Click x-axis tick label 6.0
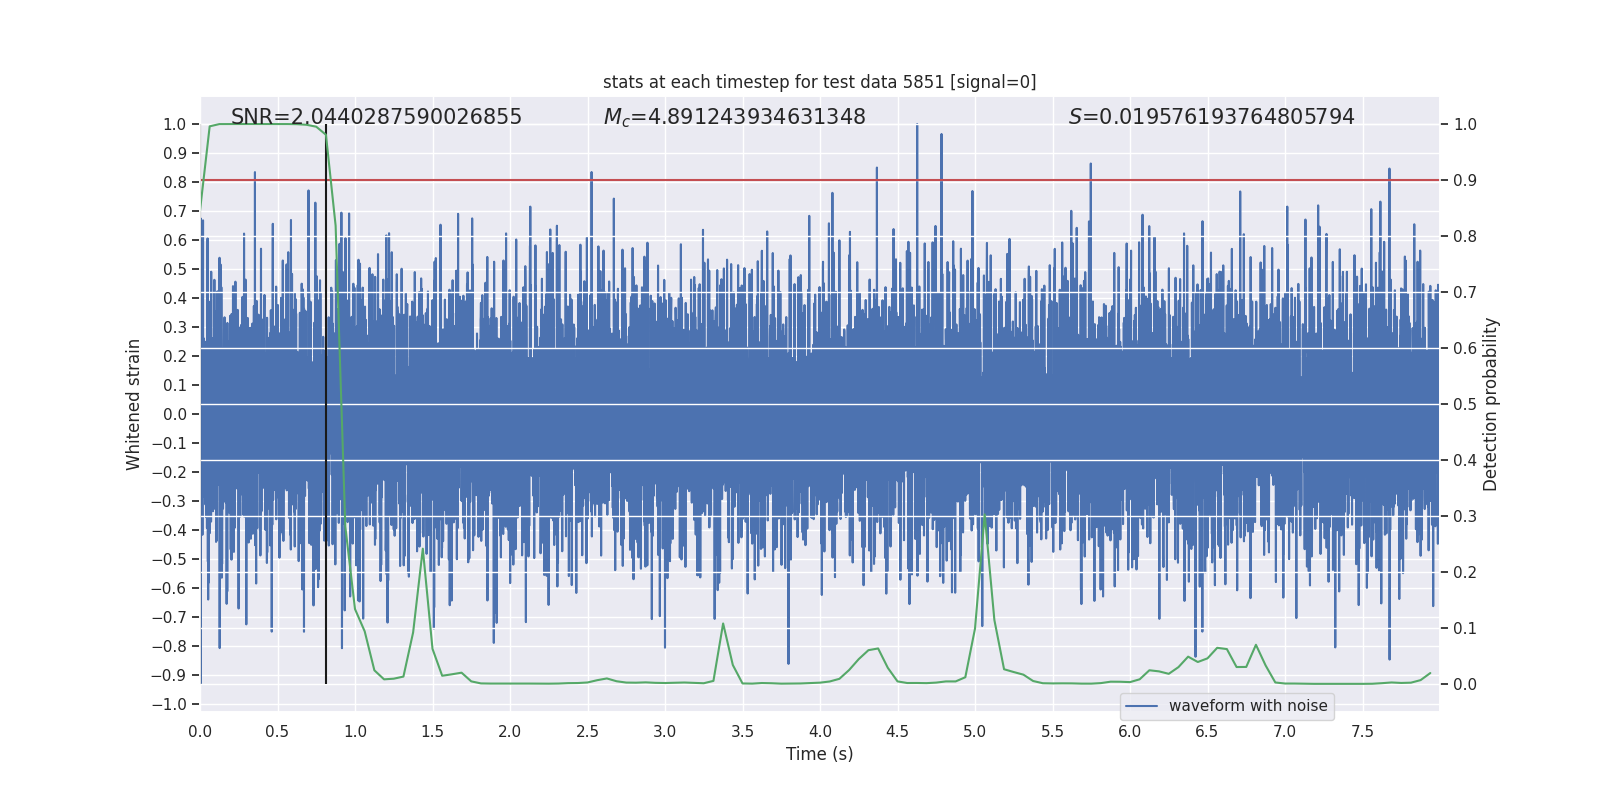The height and width of the screenshot is (800, 1600). (x=1130, y=731)
